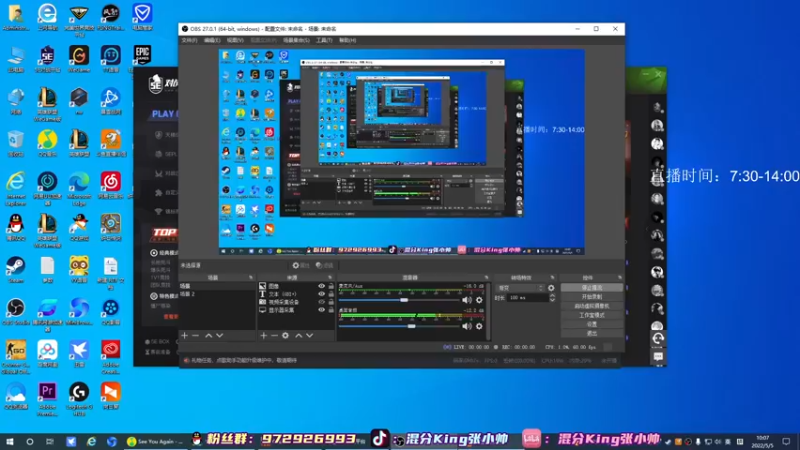Click the 退出 button in OBS controls

(x=591, y=334)
